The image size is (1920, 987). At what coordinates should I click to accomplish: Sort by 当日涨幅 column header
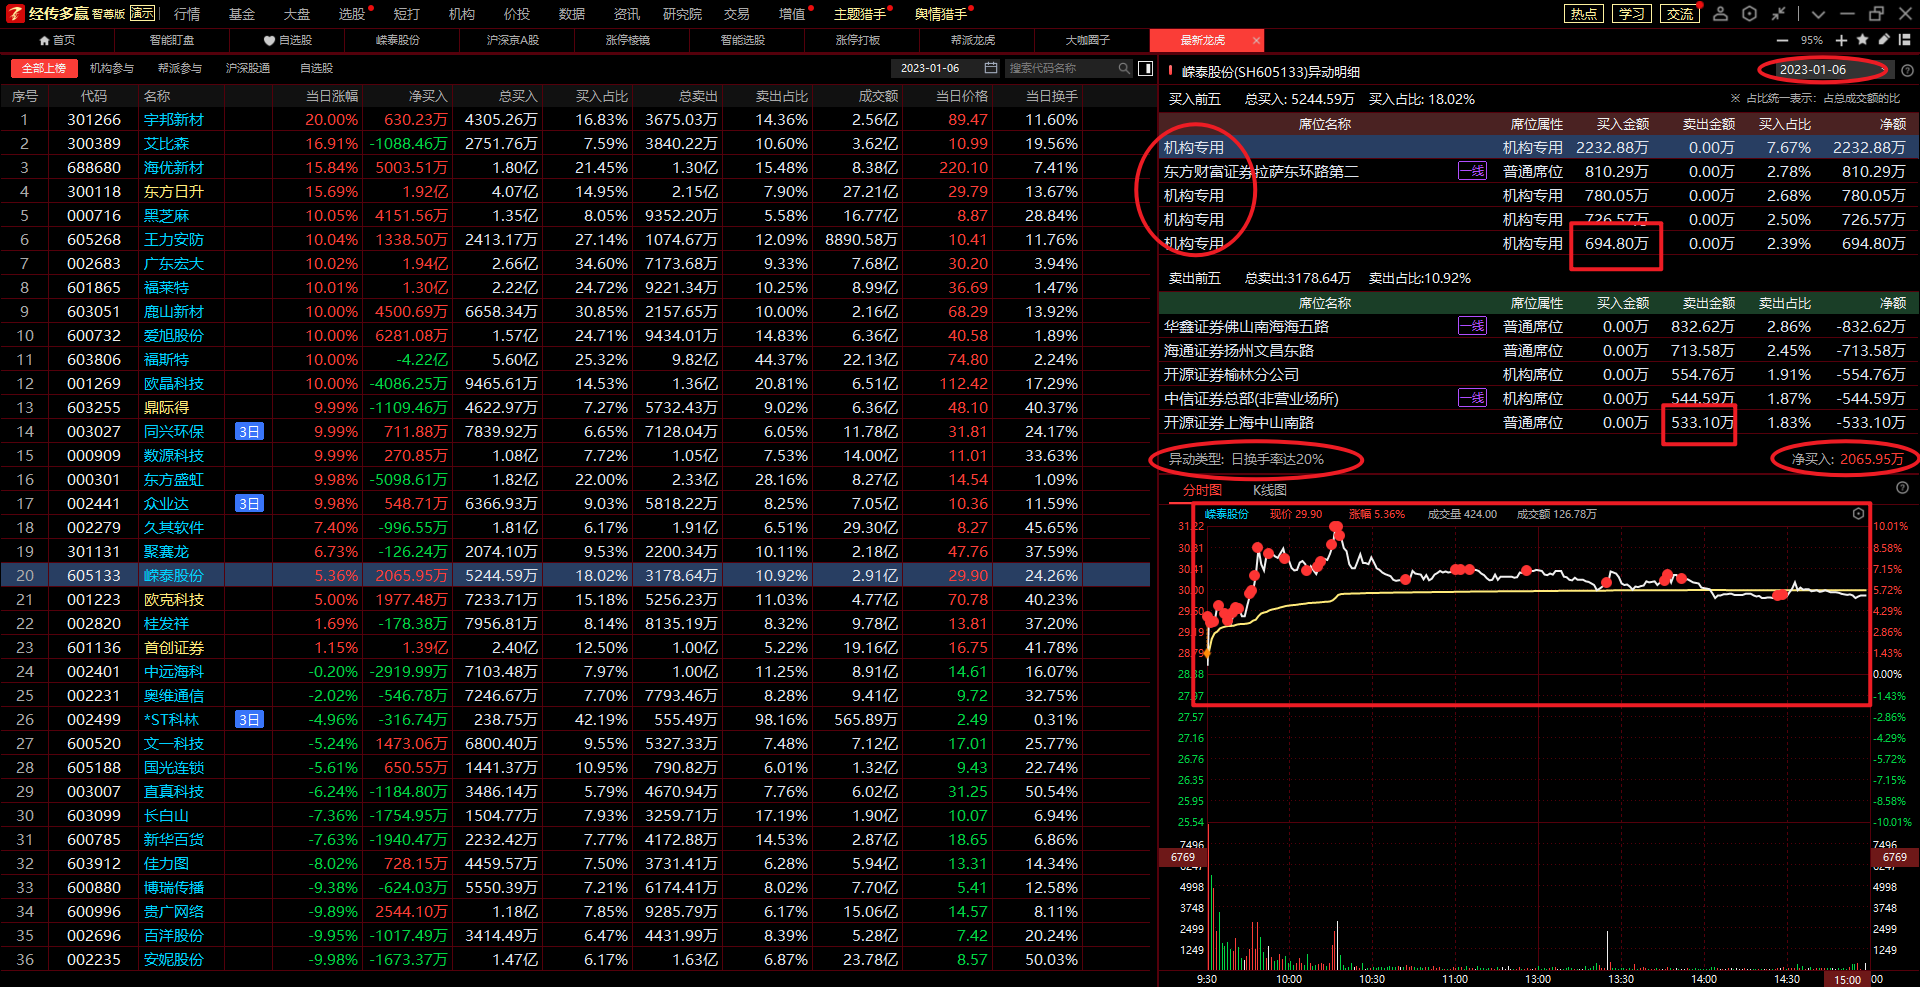tap(331, 96)
